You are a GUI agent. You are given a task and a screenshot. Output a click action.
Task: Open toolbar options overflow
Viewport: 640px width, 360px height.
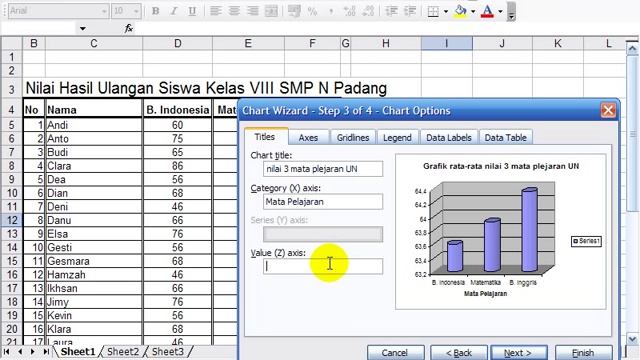point(511,12)
